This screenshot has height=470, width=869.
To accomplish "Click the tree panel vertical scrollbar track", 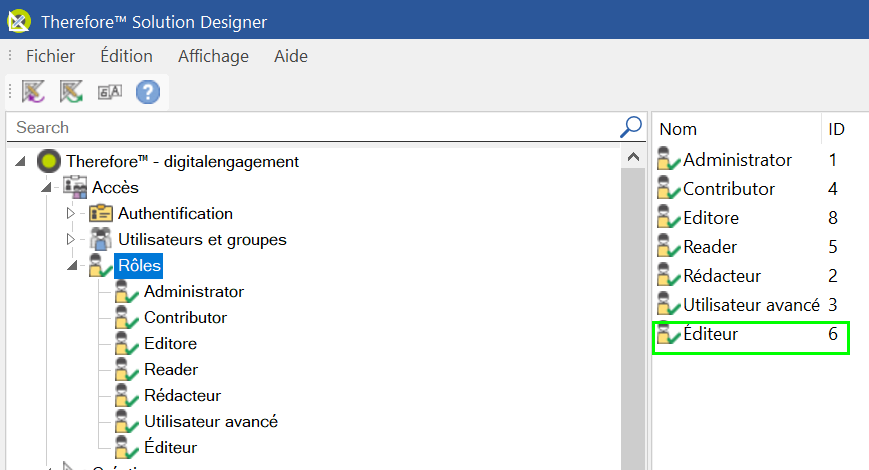I will tap(633, 319).
